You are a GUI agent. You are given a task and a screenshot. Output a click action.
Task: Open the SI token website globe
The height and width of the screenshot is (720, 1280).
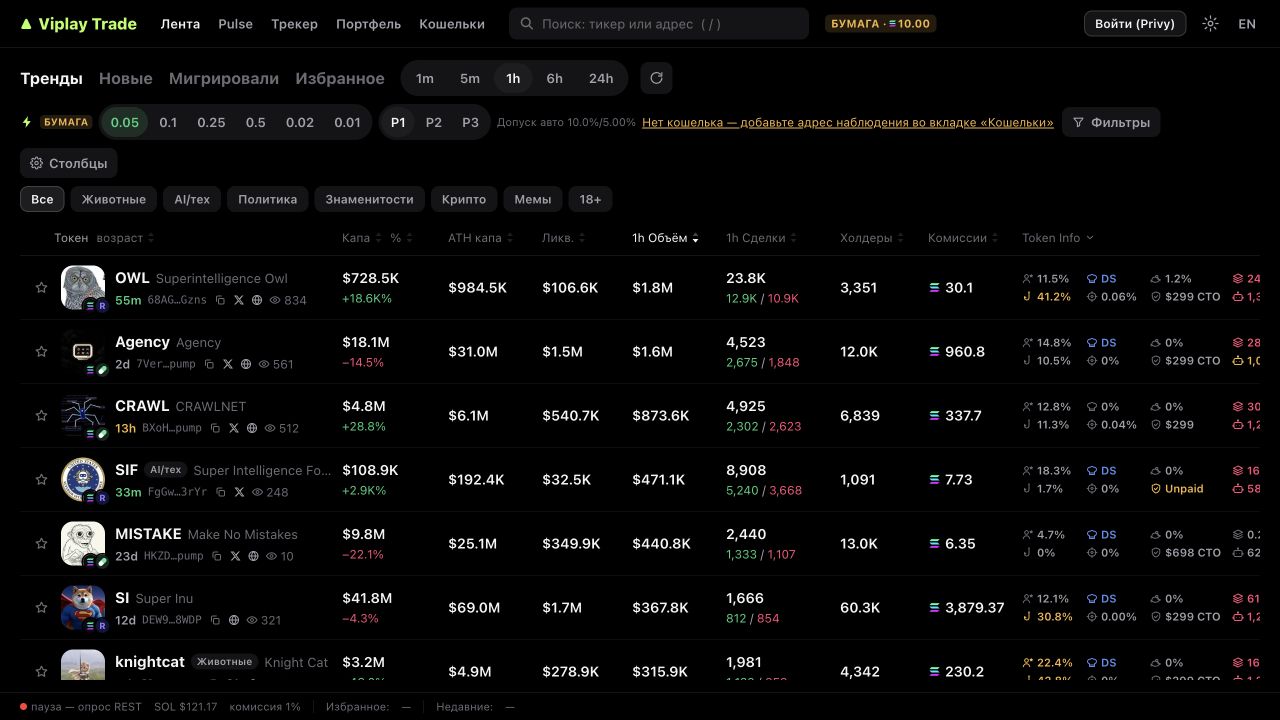click(x=234, y=620)
